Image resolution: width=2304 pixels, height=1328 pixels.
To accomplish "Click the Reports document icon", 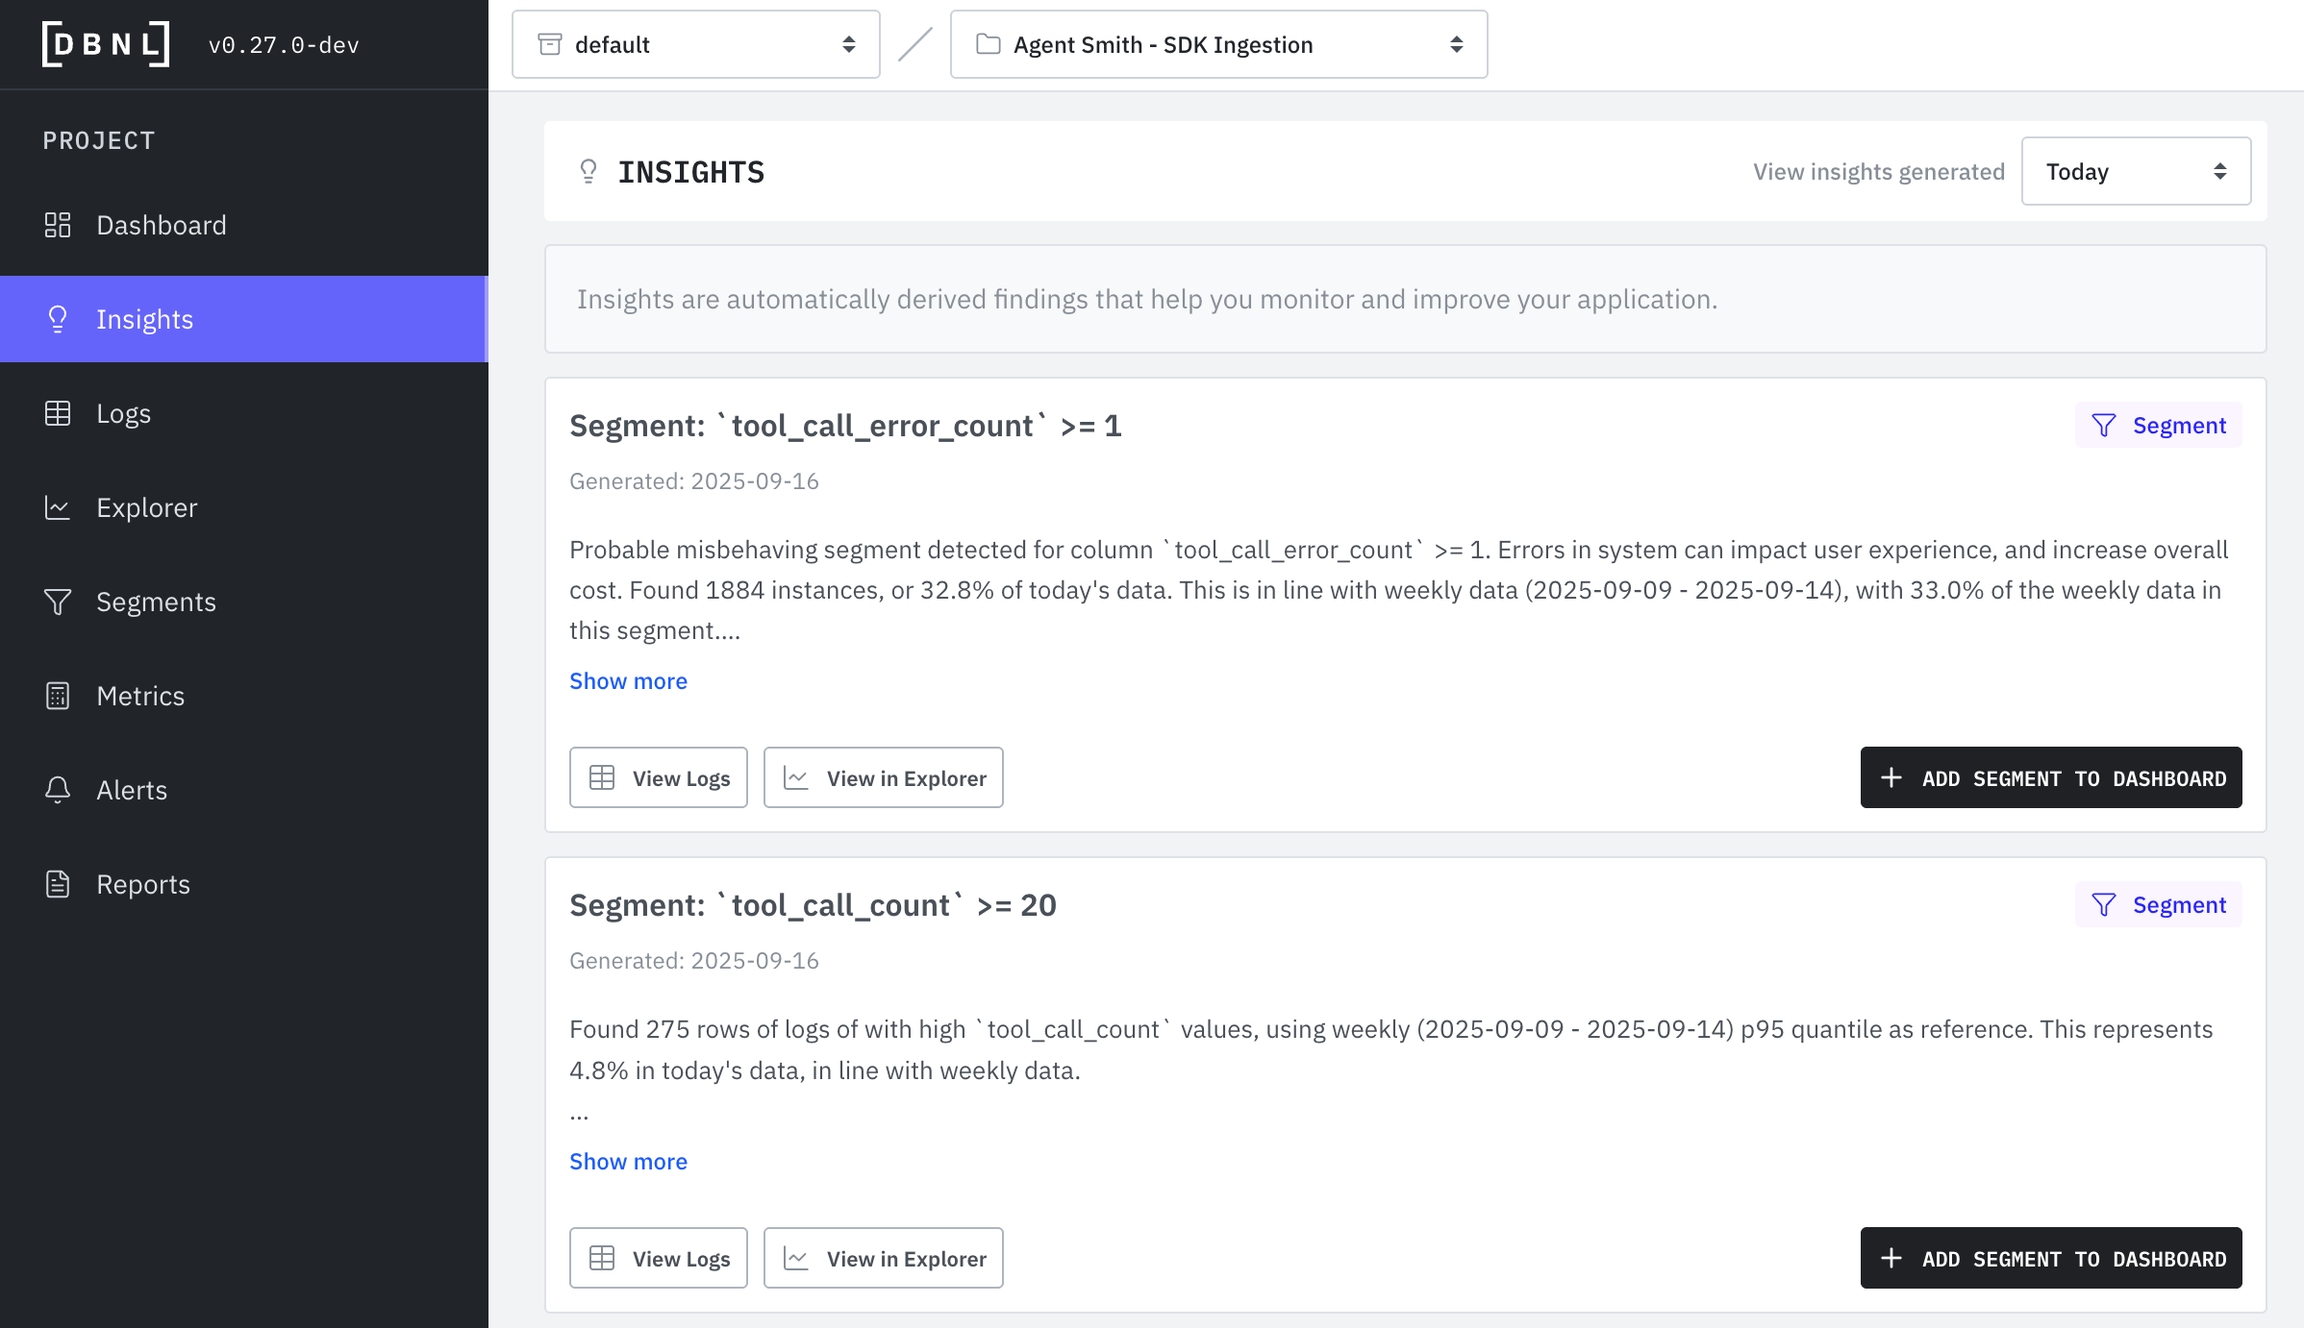I will [x=58, y=884].
